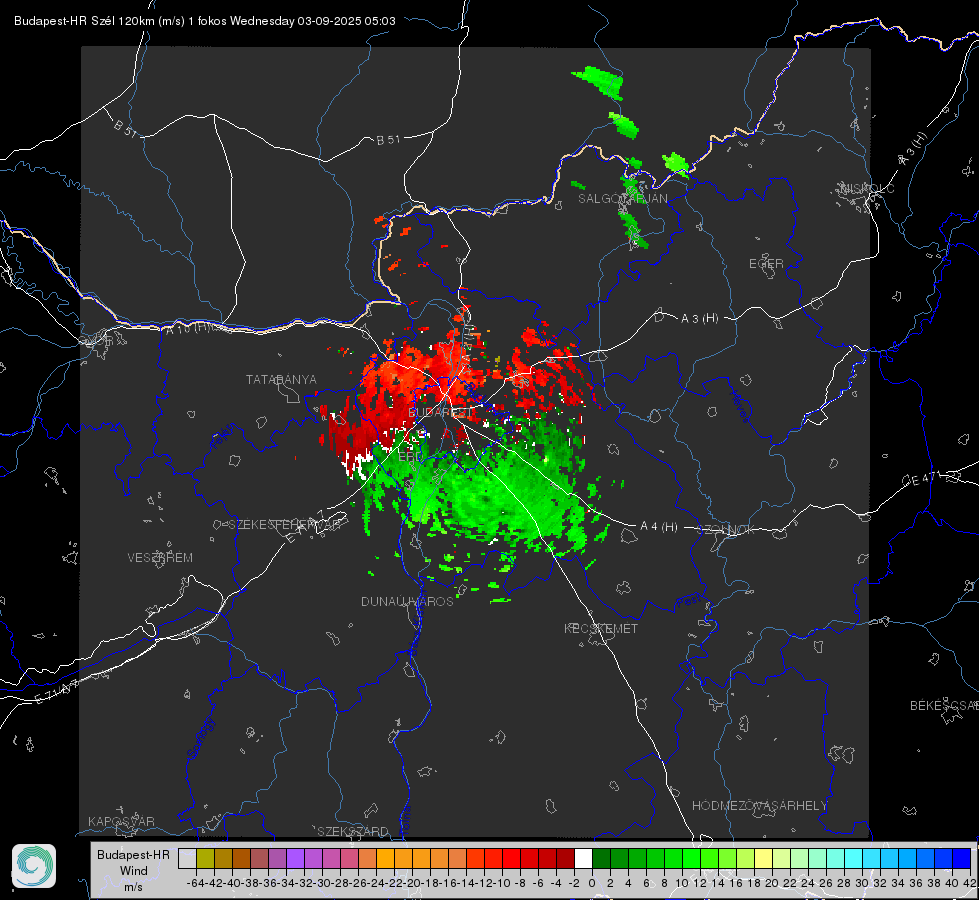Click the KECSKEMÉT city label
Image resolution: width=979 pixels, height=900 pixels.
click(x=601, y=629)
